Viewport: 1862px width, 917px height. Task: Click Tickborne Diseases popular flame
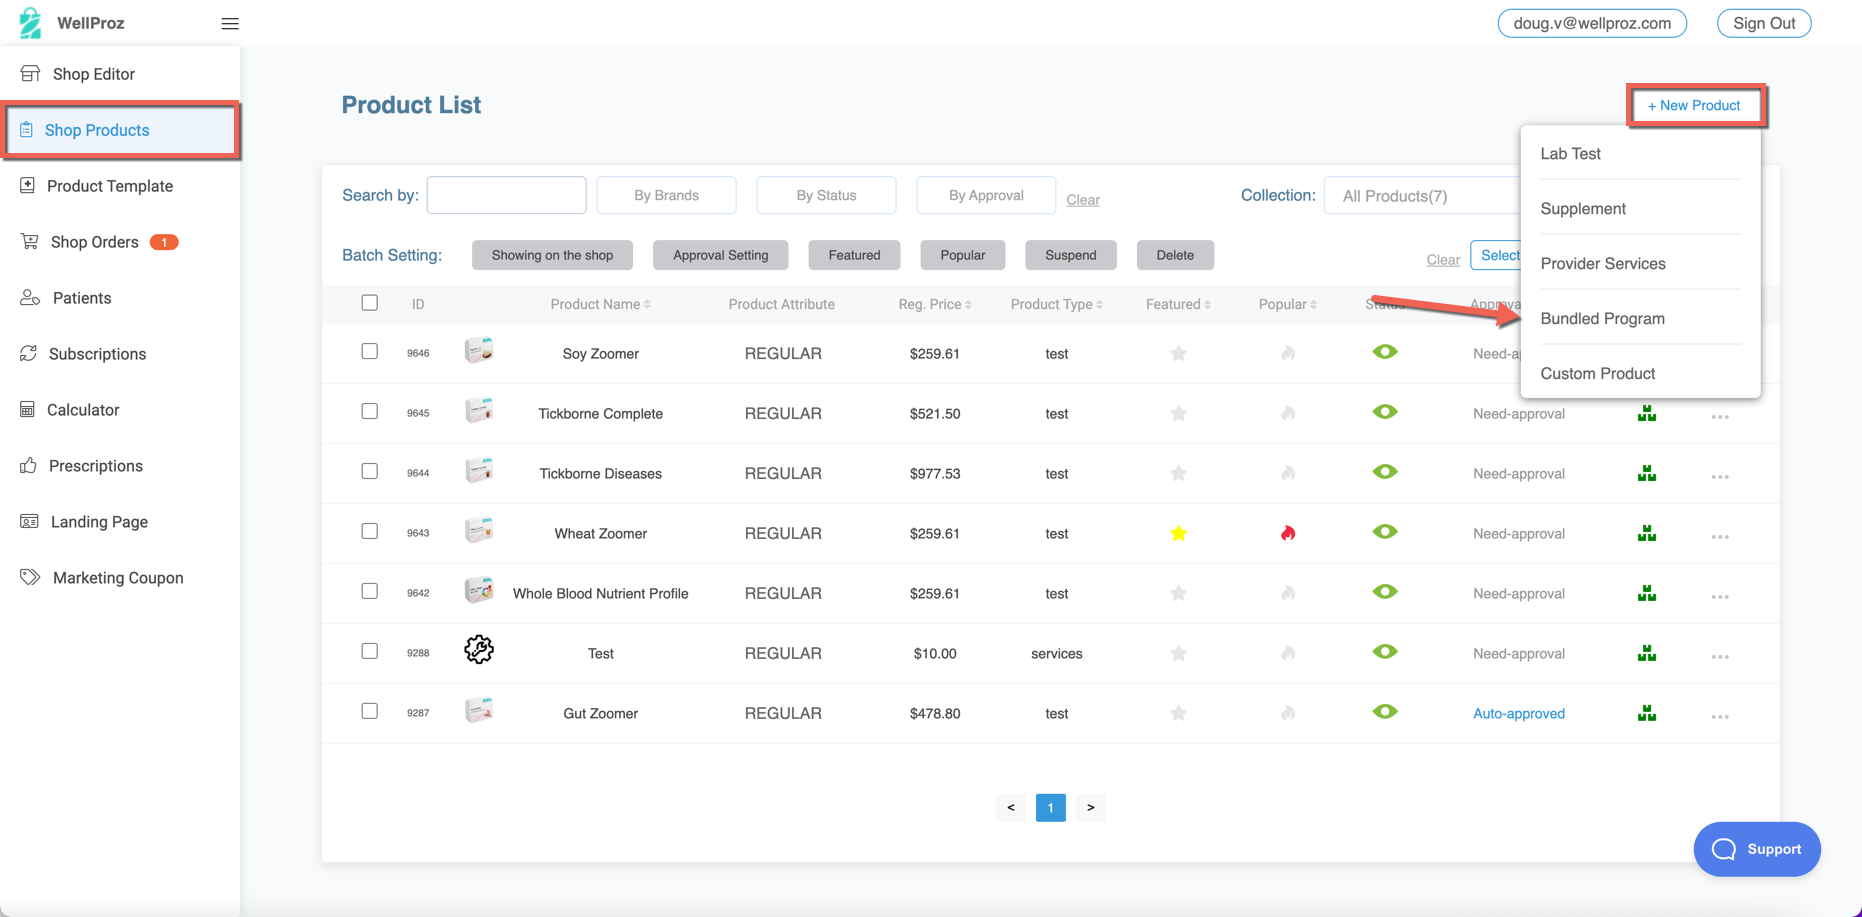(x=1288, y=473)
